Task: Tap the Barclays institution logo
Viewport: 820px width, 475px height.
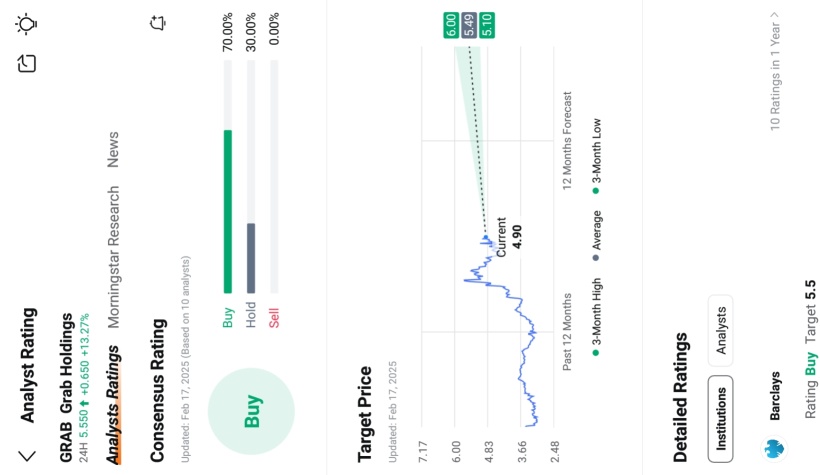Action: click(x=773, y=448)
